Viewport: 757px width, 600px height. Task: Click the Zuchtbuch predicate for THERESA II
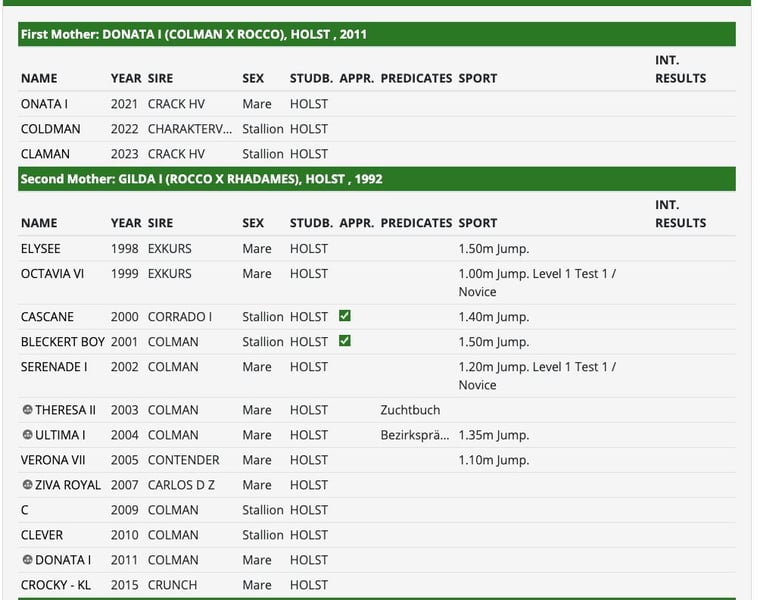[410, 410]
